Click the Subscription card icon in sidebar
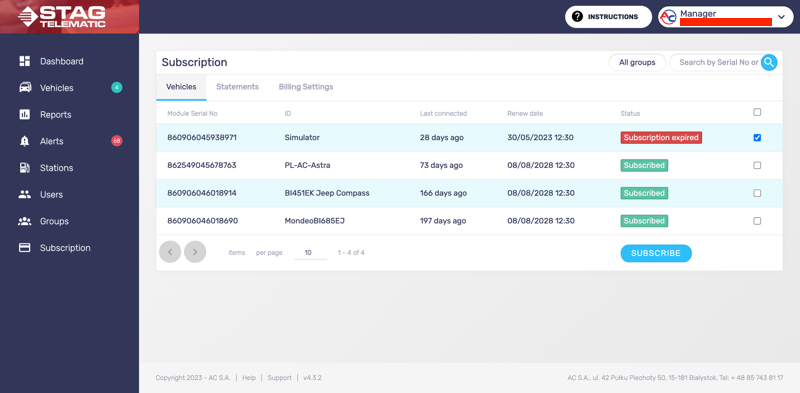 click(x=24, y=248)
